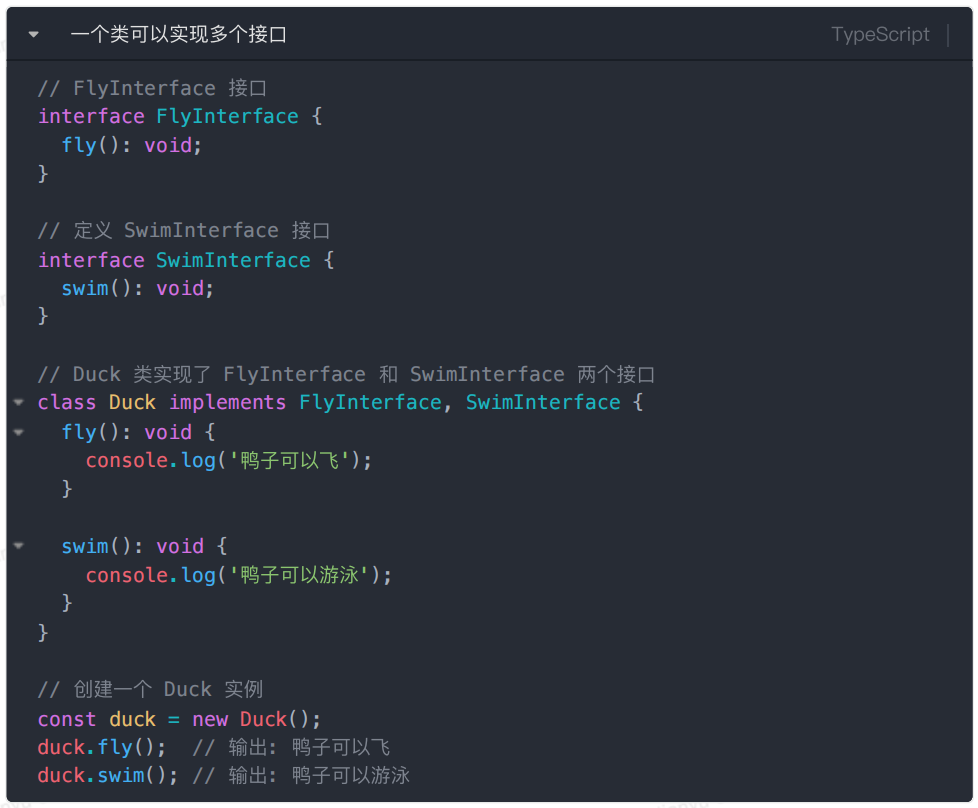The width and height of the screenshot is (978, 808).
Task: Click the code 'duck.fly();'
Action: [102, 747]
